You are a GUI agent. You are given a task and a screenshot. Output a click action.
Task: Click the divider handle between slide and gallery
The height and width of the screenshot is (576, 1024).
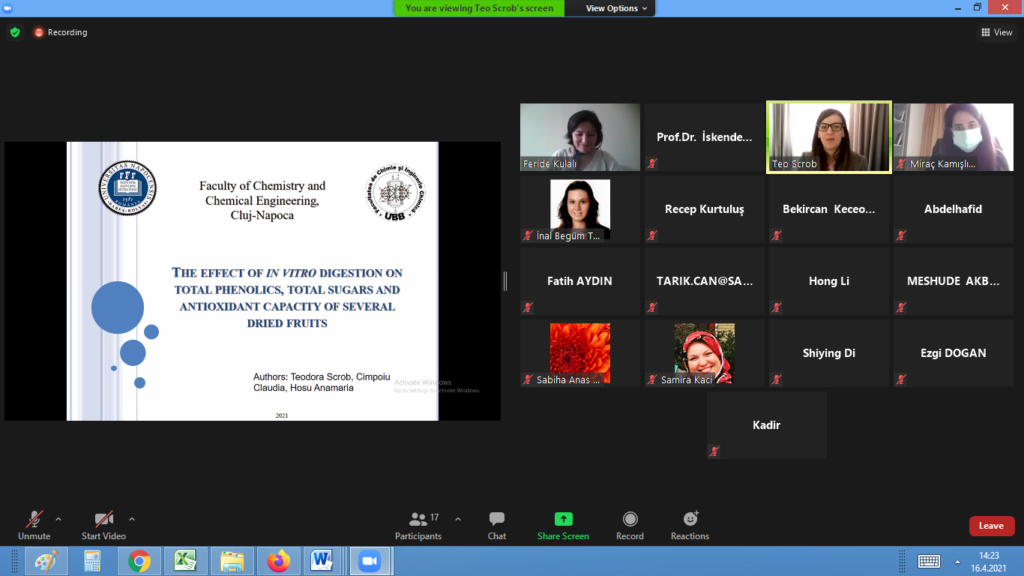[x=505, y=281]
